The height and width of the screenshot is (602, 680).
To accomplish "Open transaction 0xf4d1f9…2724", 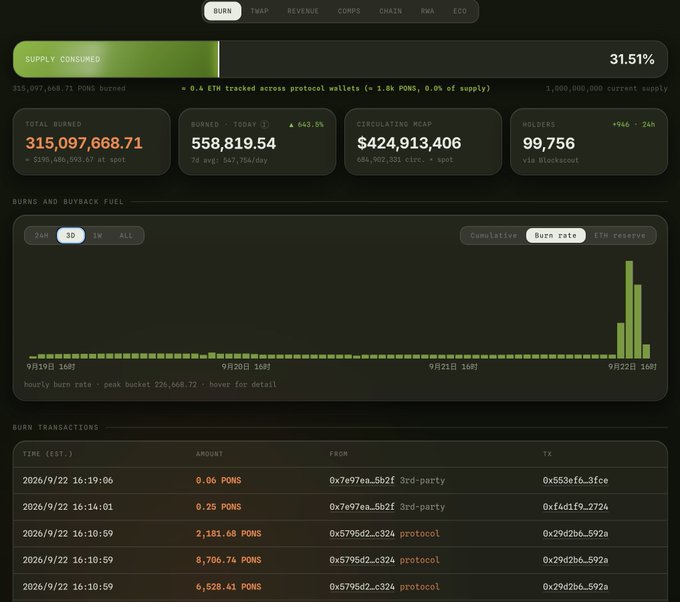I will [x=575, y=507].
